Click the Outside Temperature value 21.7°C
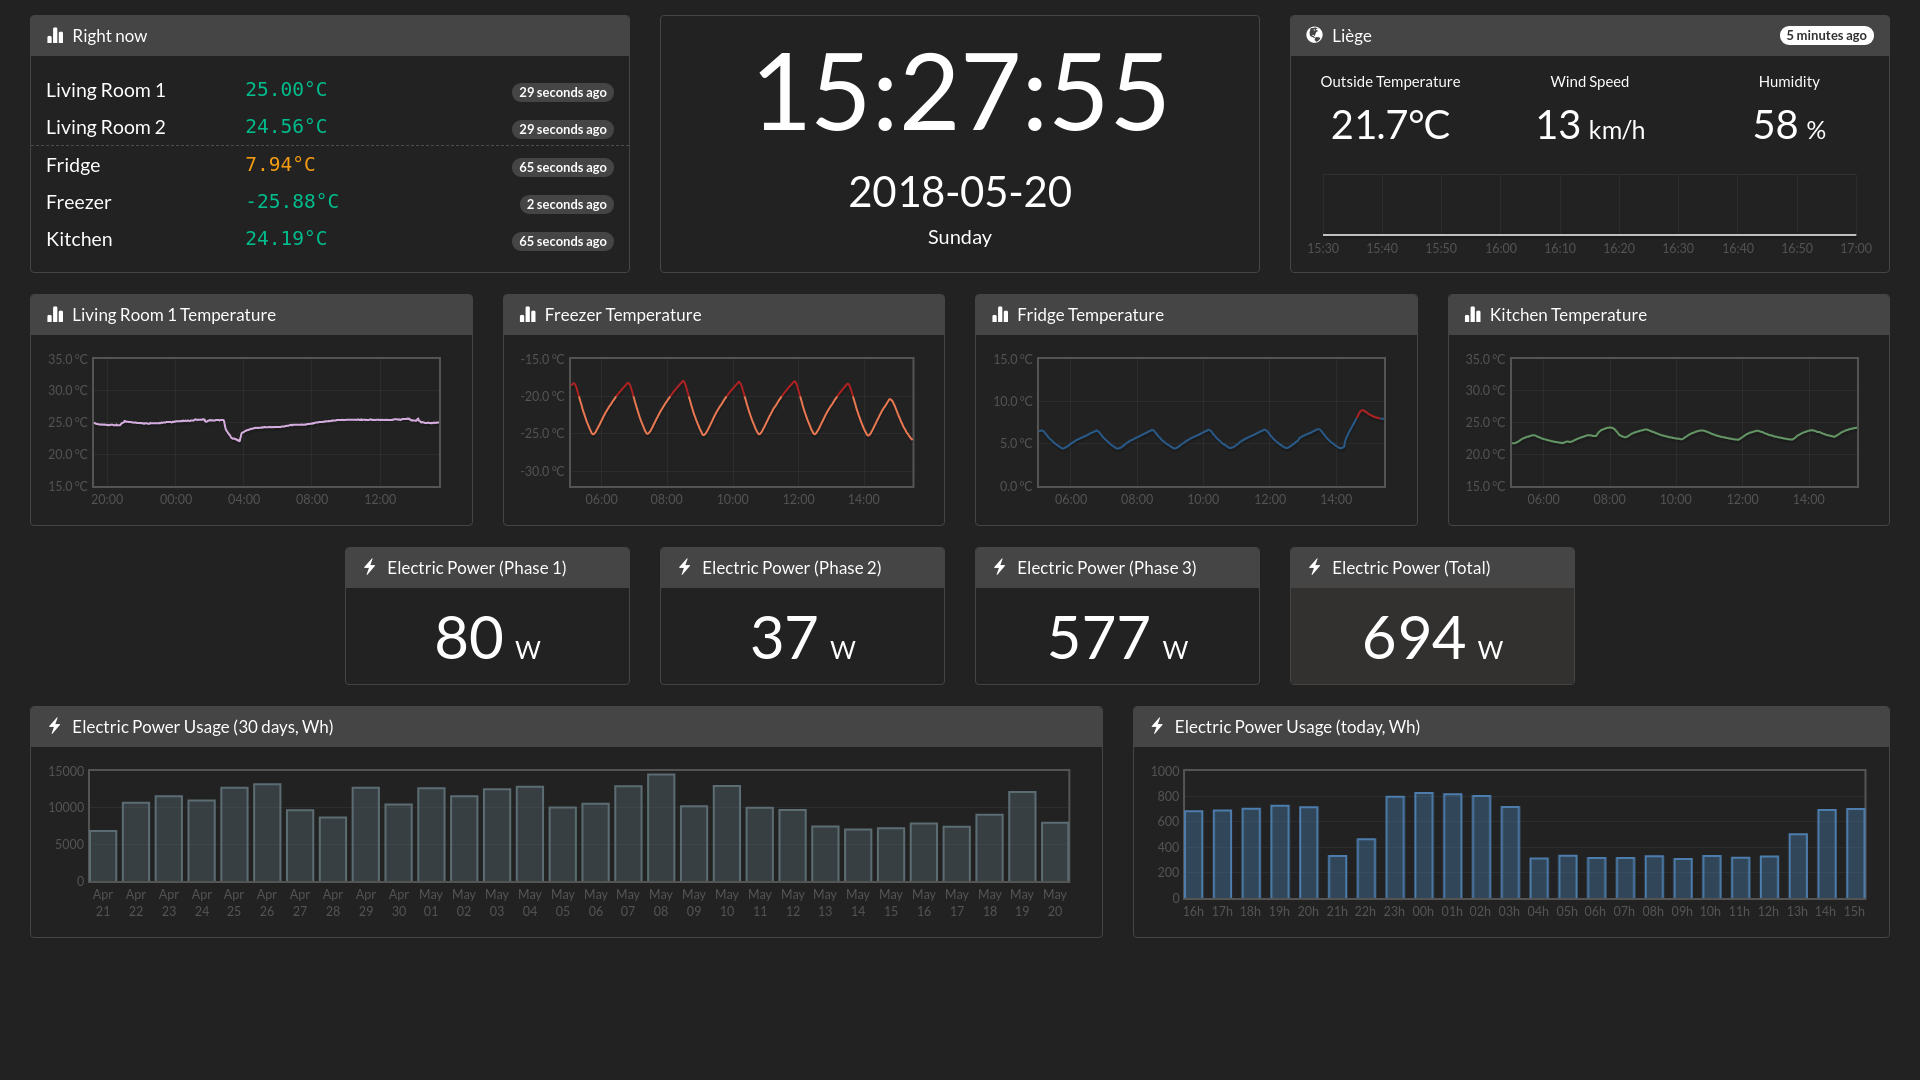Viewport: 1920px width, 1080px height. pos(1390,125)
